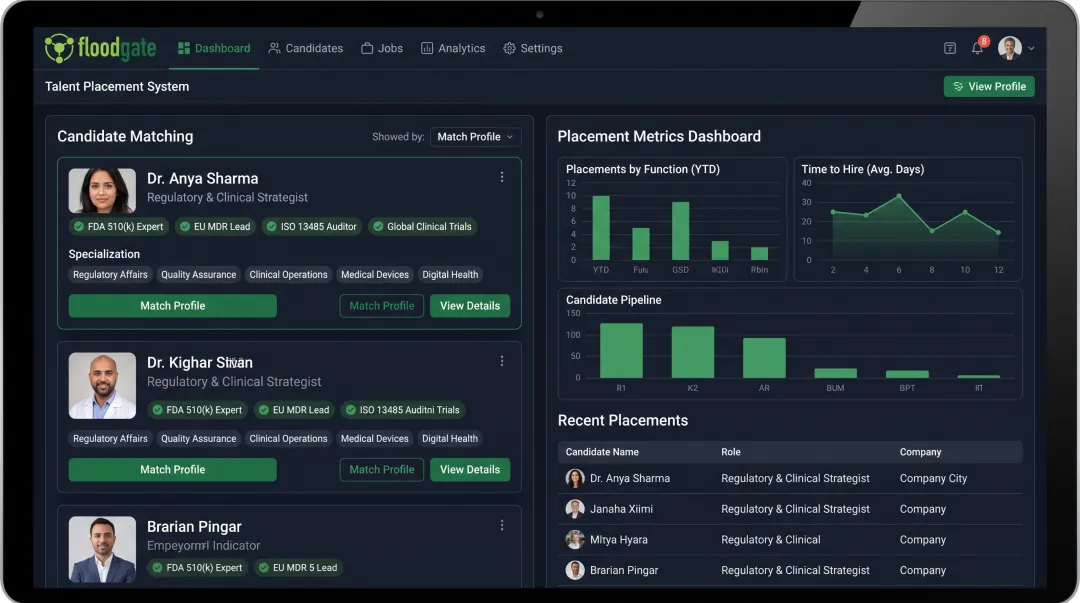This screenshot has height=603, width=1080.
Task: Click View Details on Anya Sharma's card
Action: click(x=470, y=306)
